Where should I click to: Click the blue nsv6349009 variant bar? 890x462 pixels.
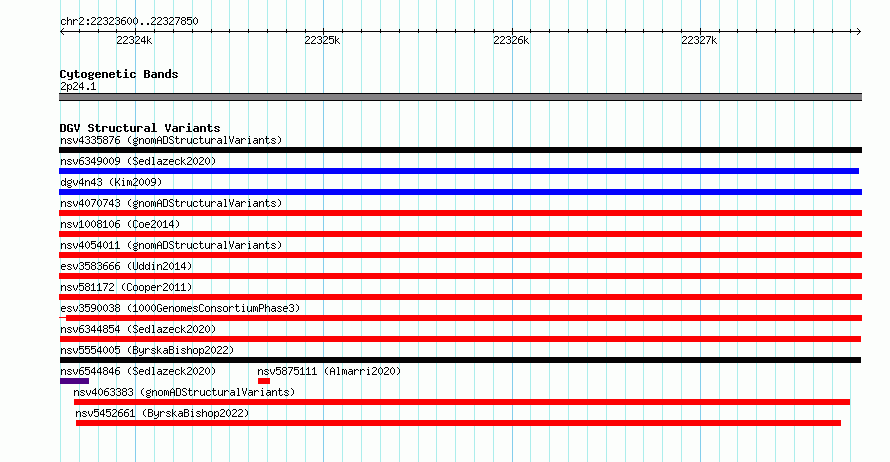[x=459, y=171]
